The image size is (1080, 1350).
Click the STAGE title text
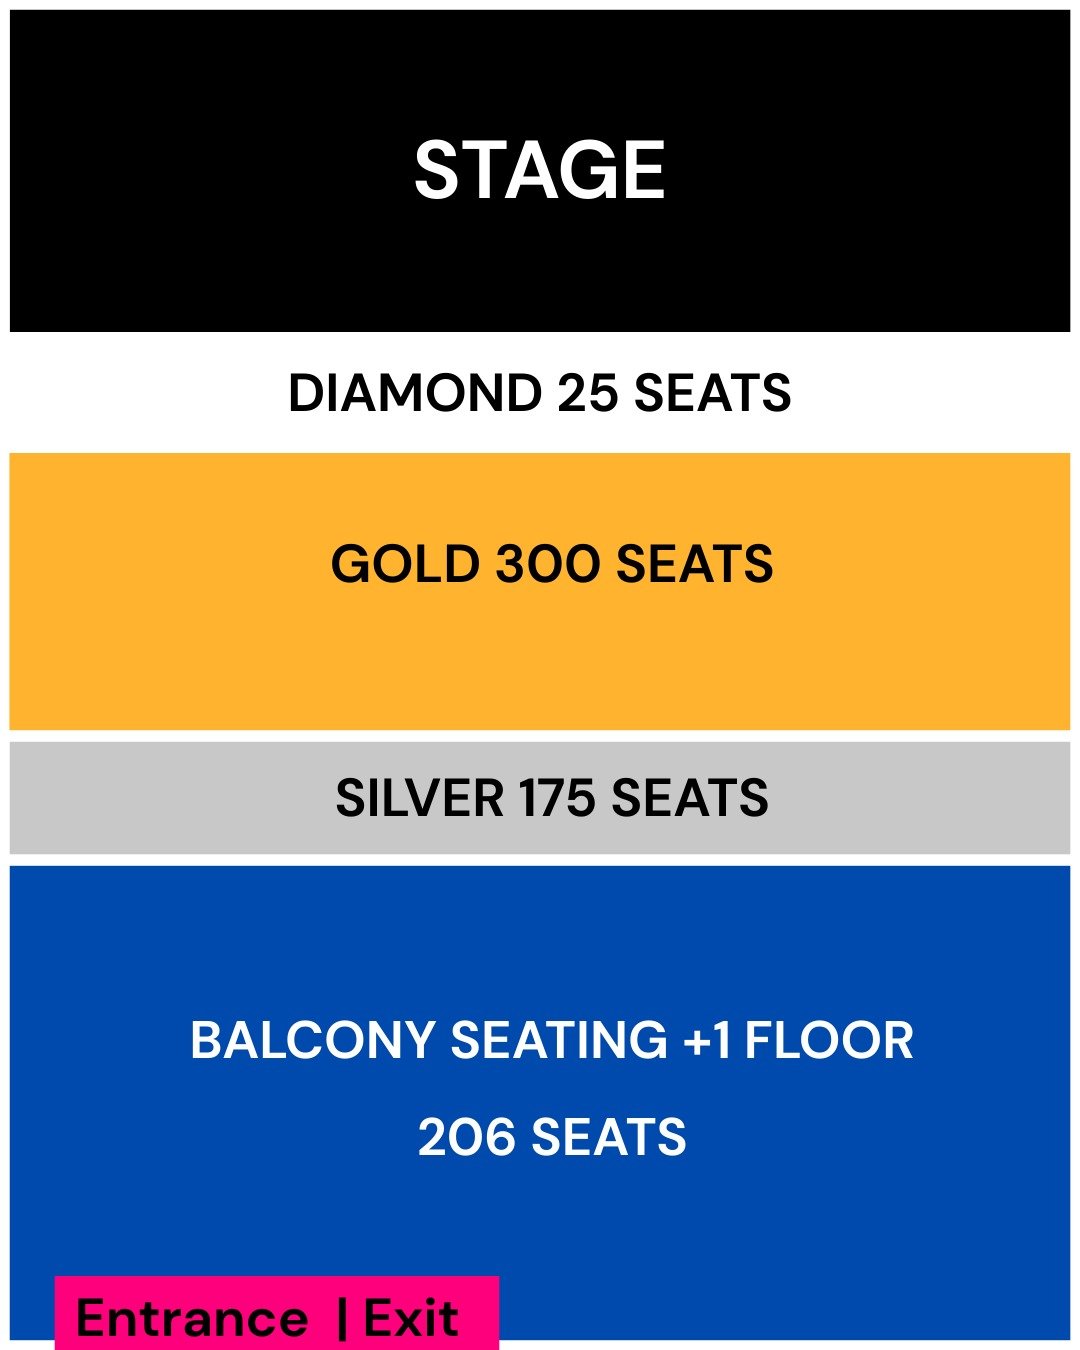click(x=540, y=170)
